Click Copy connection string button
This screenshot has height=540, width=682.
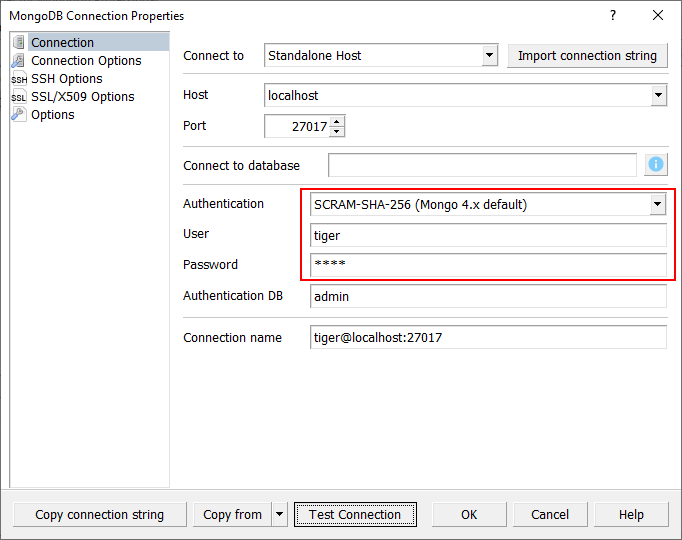pyautogui.click(x=99, y=515)
